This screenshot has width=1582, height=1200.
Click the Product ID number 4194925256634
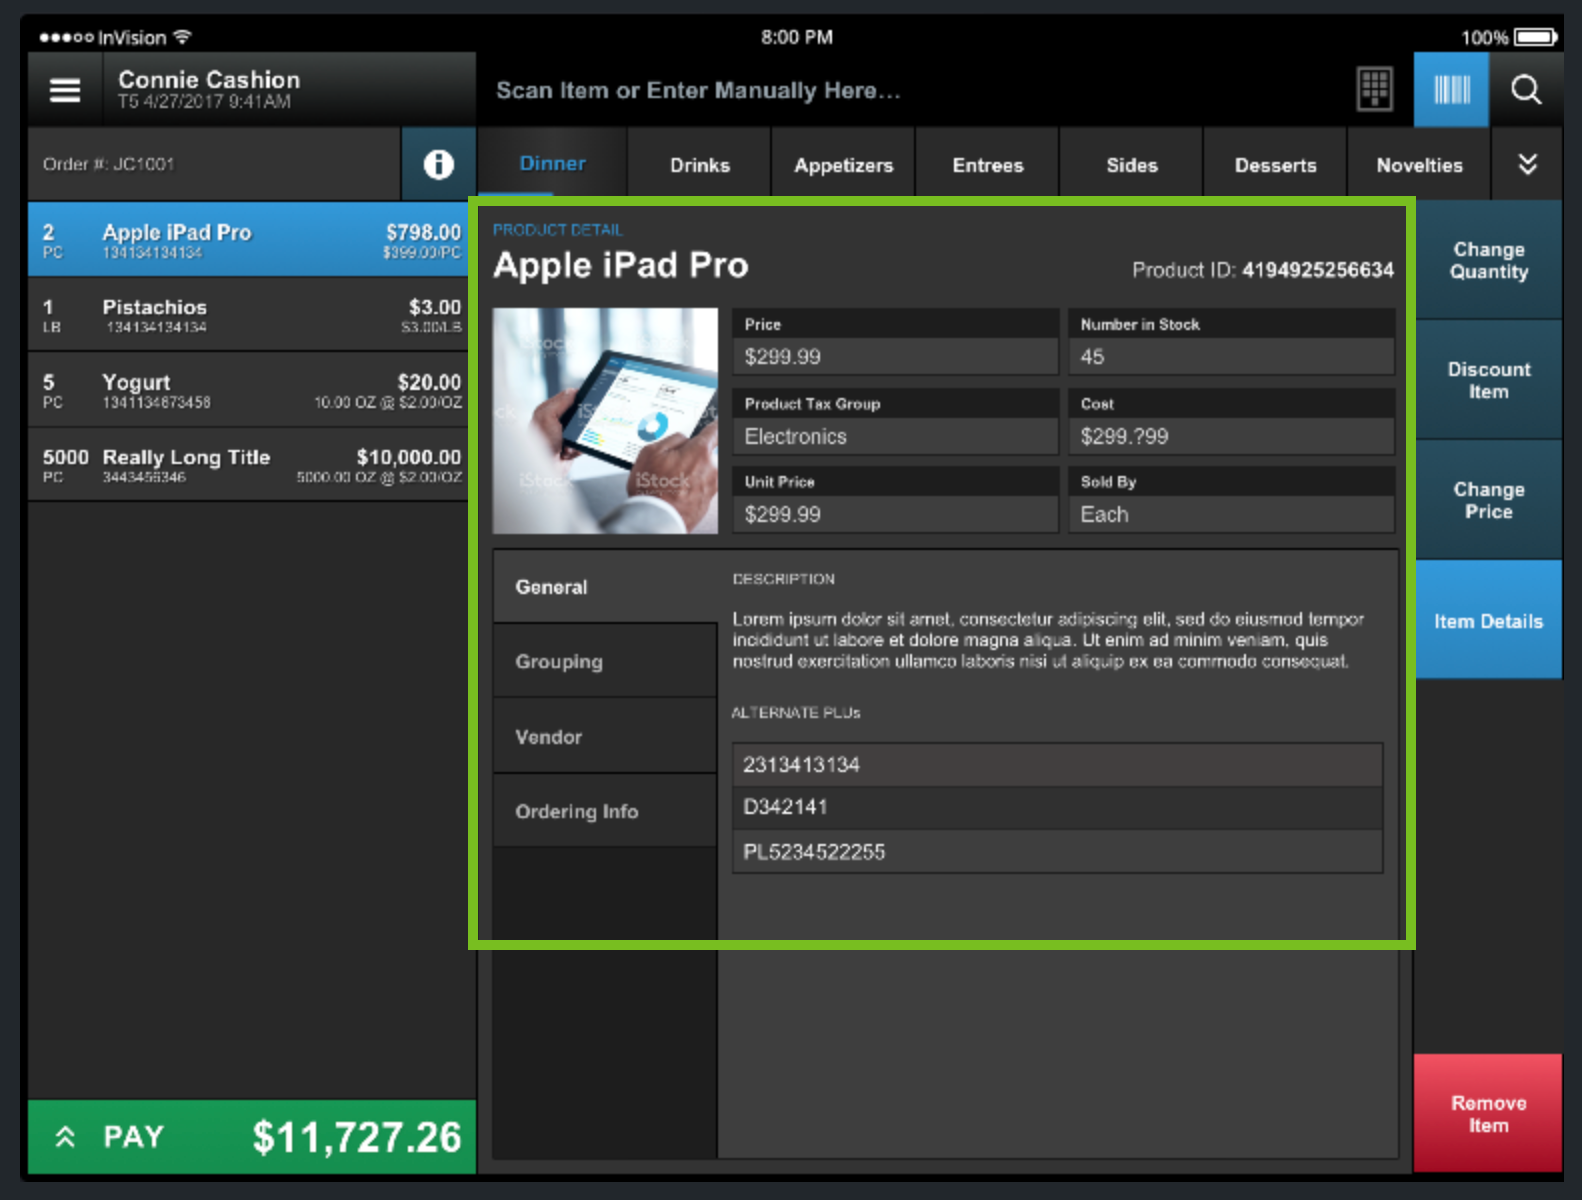pyautogui.click(x=1317, y=270)
